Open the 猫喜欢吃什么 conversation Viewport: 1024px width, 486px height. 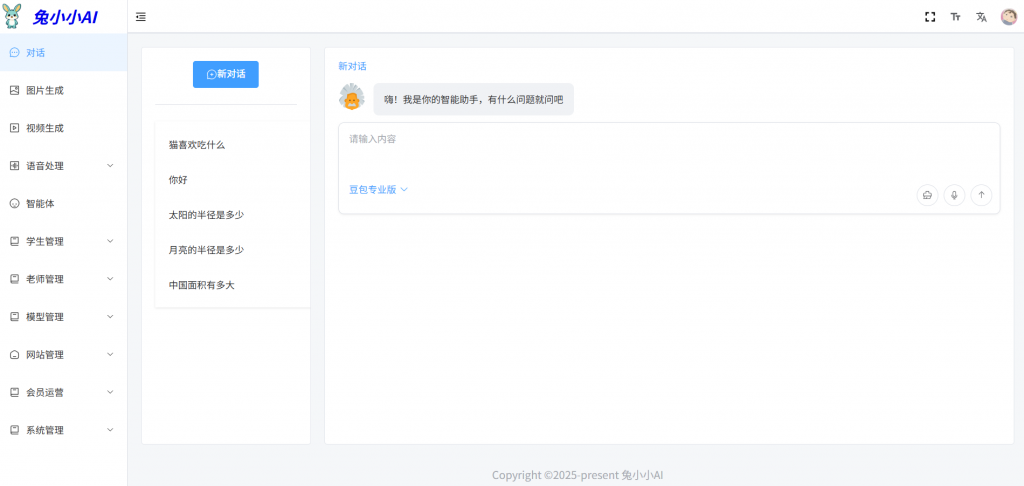pos(197,145)
